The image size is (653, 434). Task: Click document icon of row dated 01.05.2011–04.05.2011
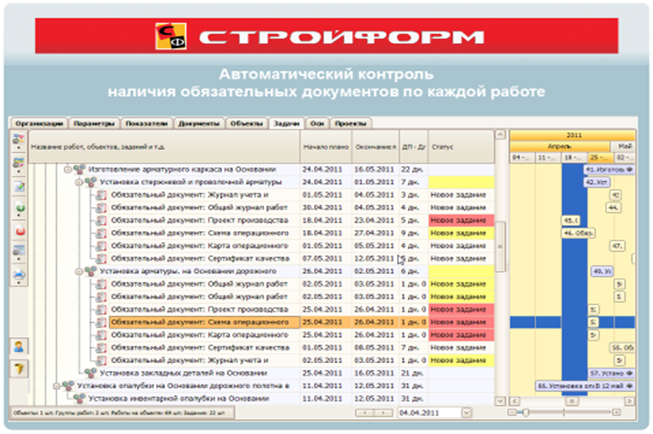point(101,195)
